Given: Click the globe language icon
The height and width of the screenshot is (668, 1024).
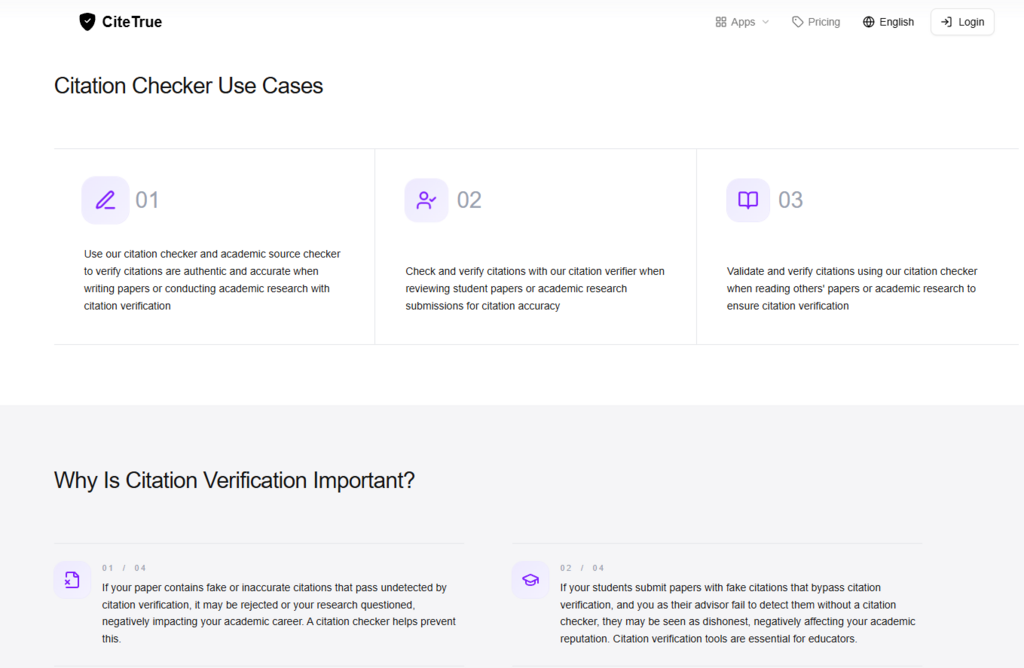Looking at the screenshot, I should pos(868,22).
